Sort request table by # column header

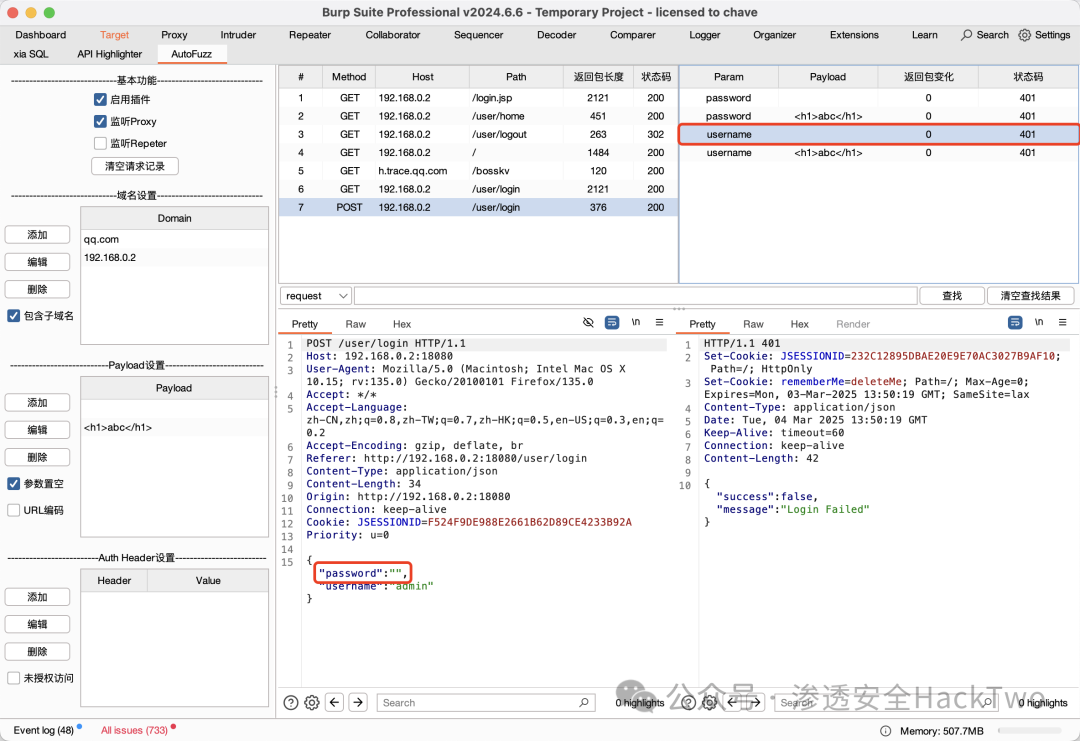[300, 77]
